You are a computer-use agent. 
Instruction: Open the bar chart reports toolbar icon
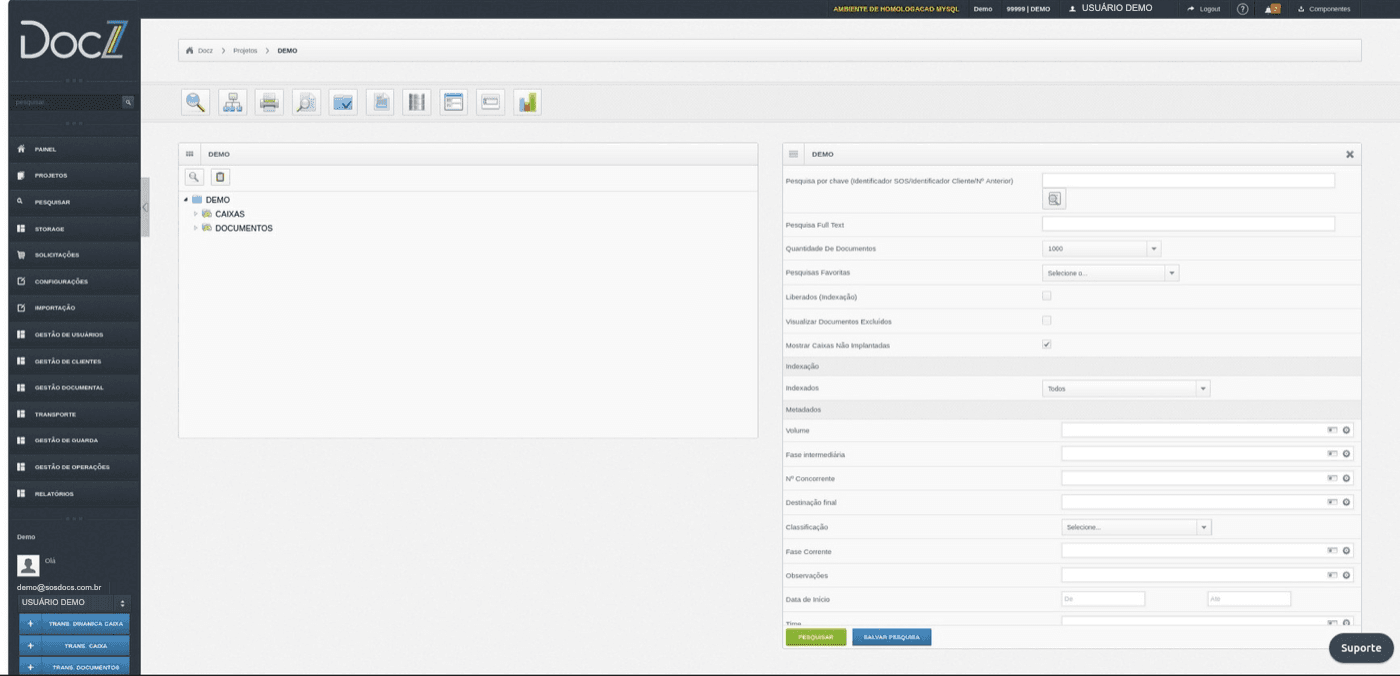pos(527,102)
